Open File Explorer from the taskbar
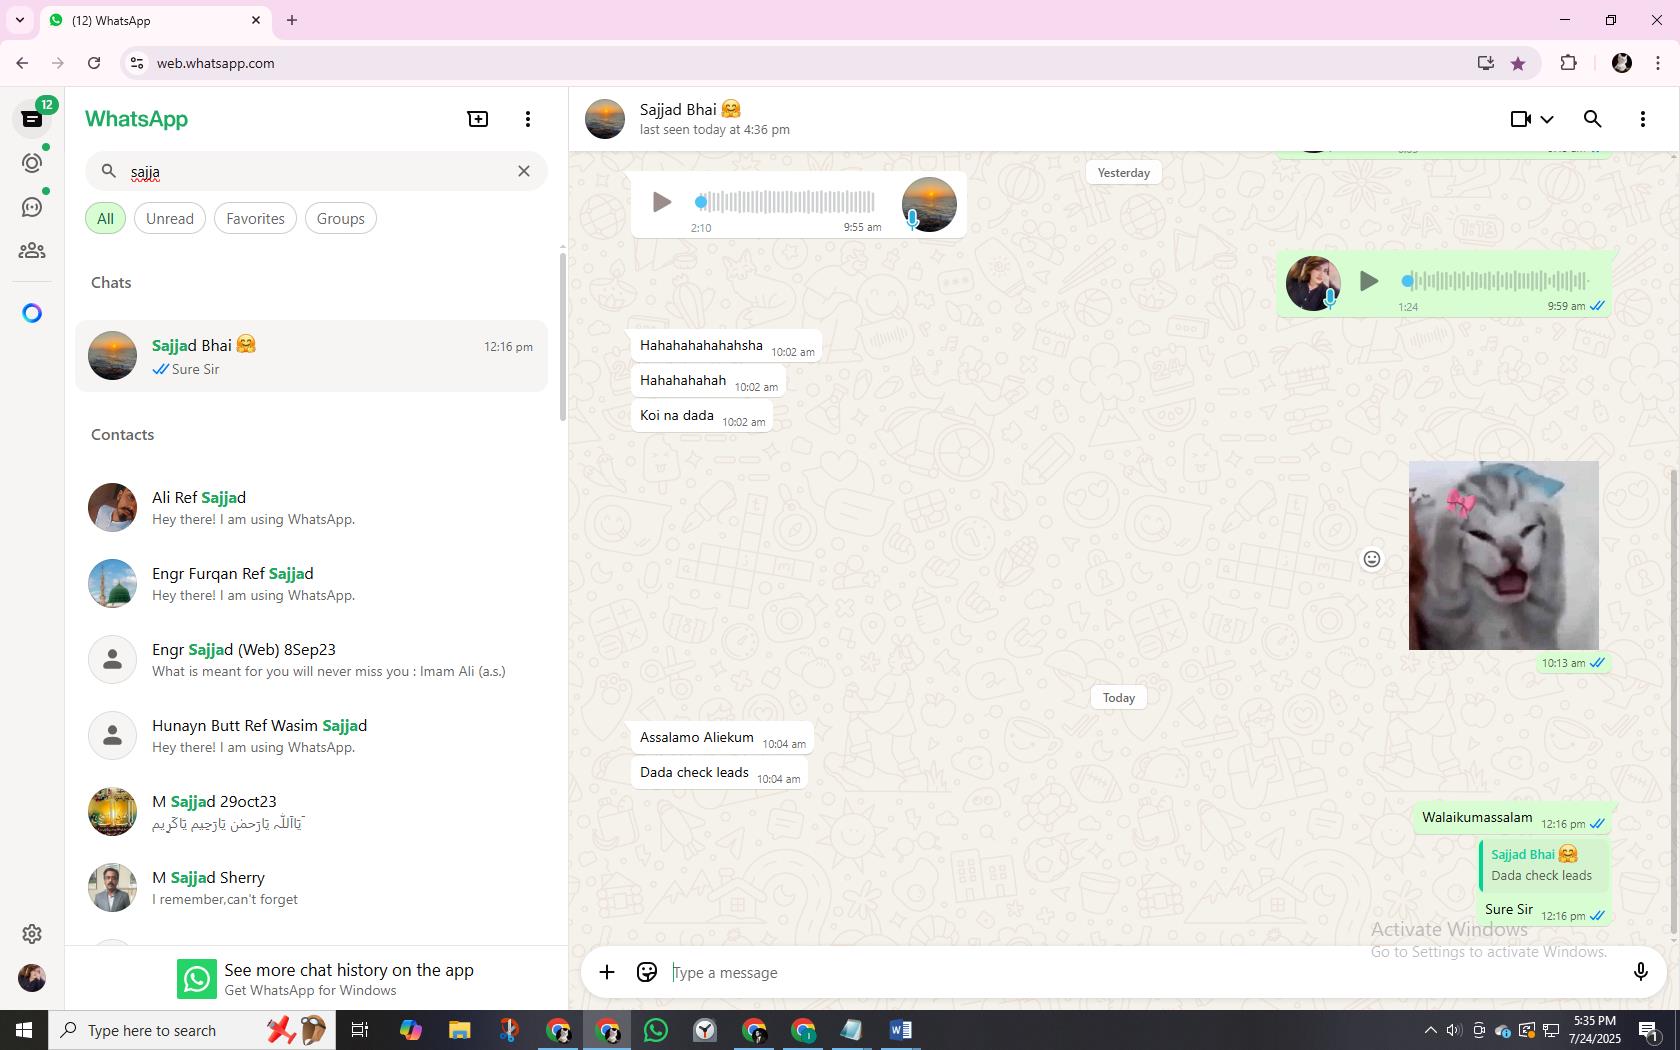The height and width of the screenshot is (1050, 1680). [459, 1030]
